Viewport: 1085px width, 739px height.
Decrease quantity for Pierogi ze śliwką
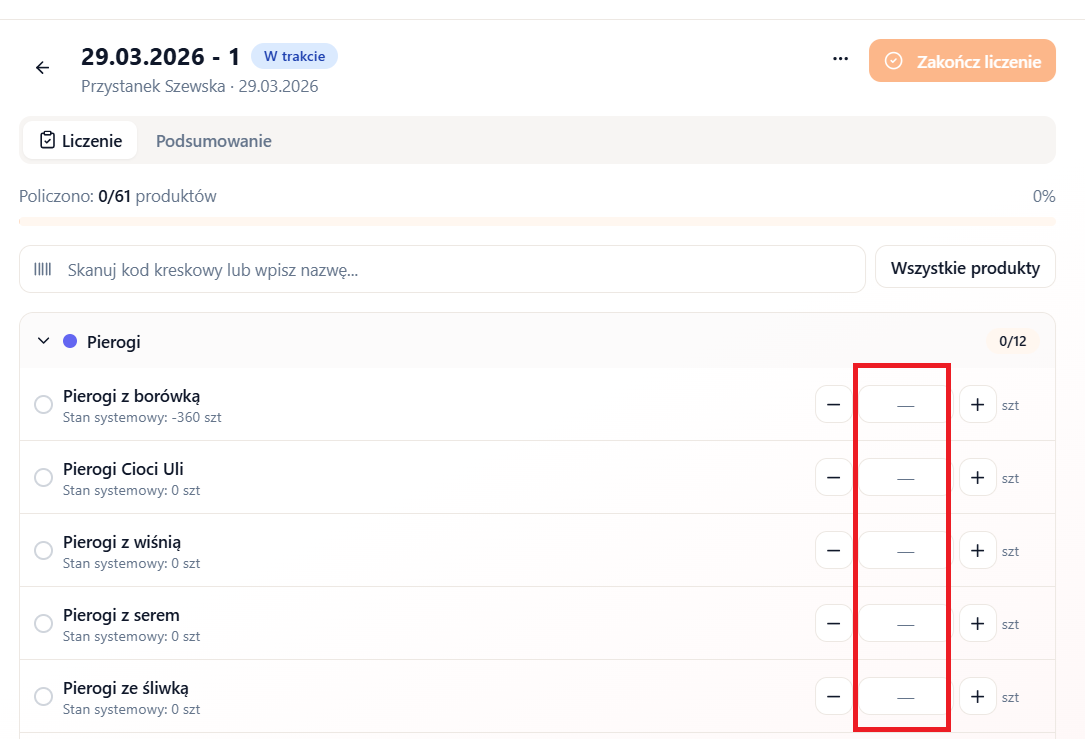coord(834,697)
